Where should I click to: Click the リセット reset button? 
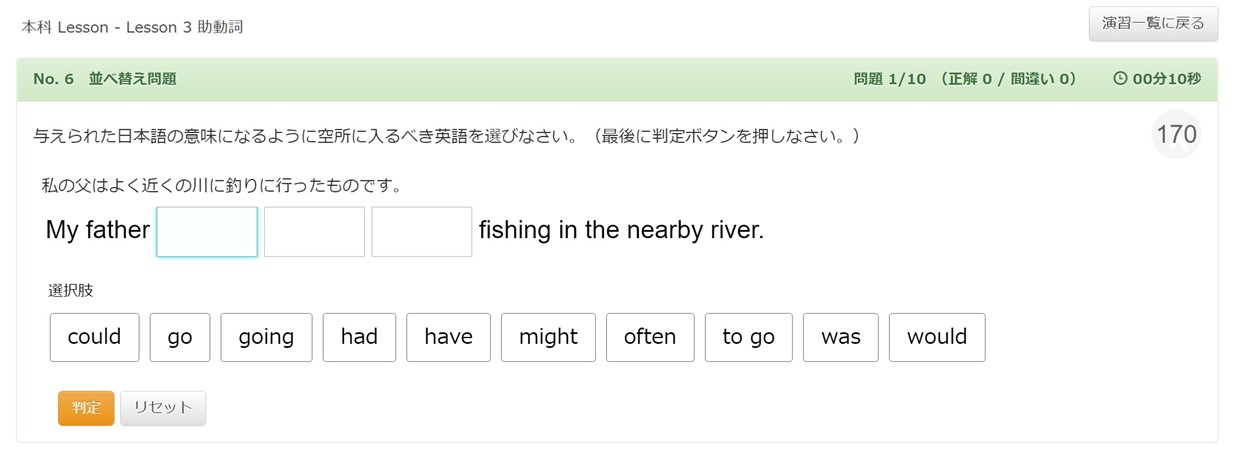click(x=163, y=408)
